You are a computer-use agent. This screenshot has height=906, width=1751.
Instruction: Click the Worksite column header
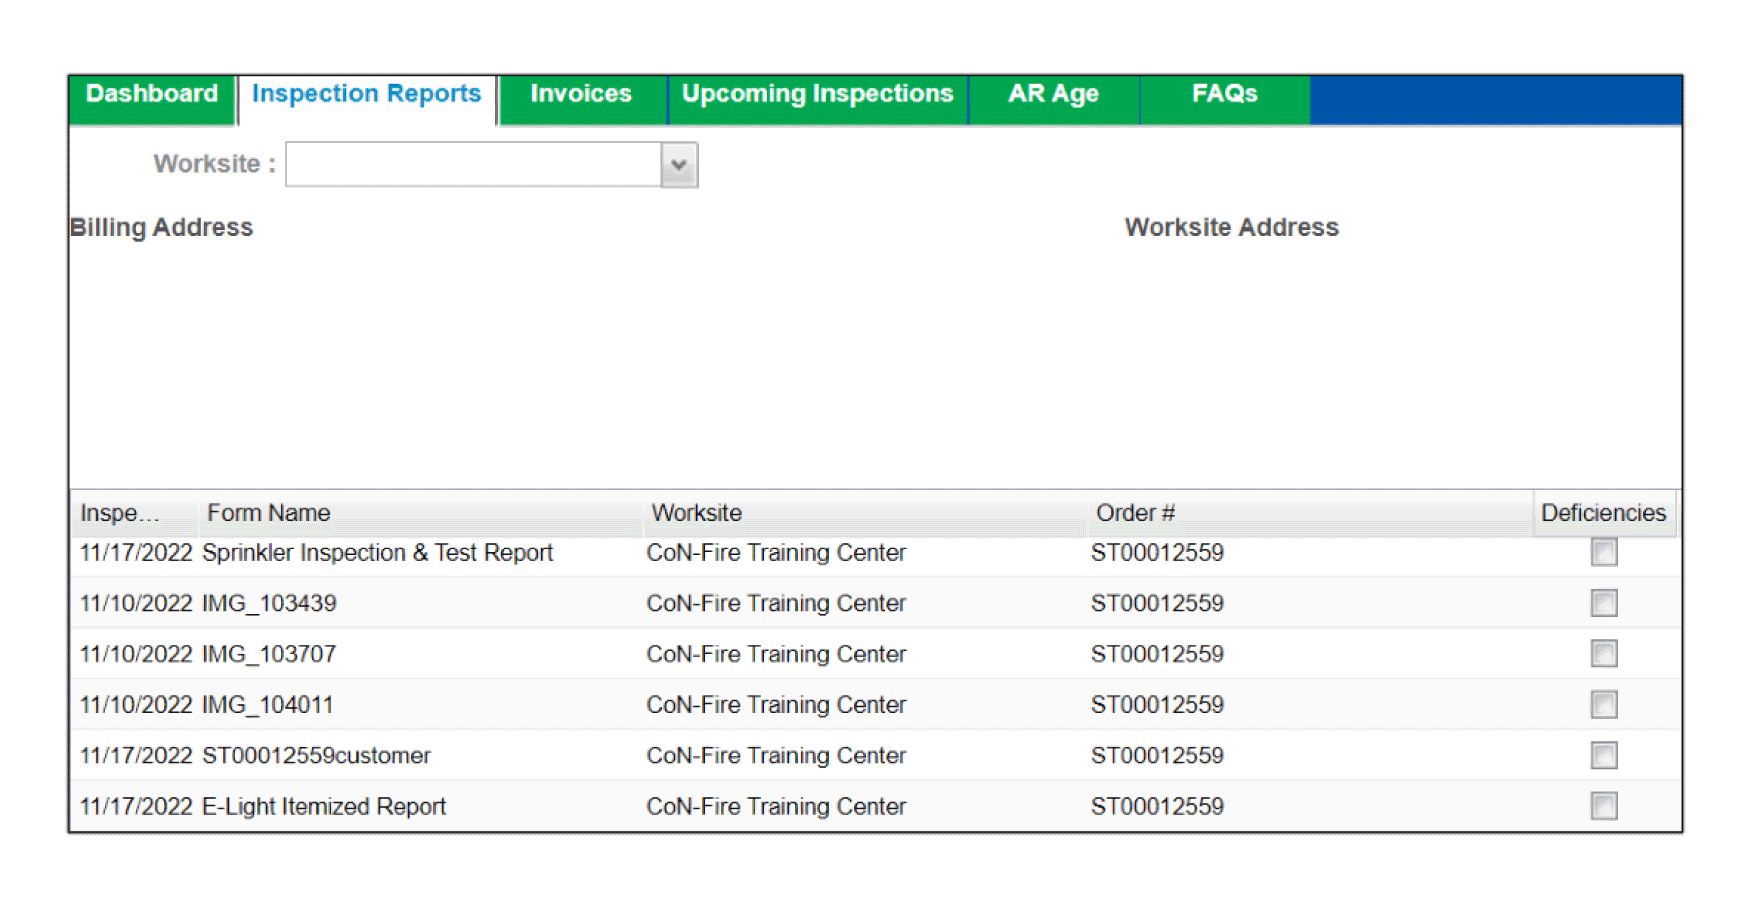pyautogui.click(x=696, y=513)
